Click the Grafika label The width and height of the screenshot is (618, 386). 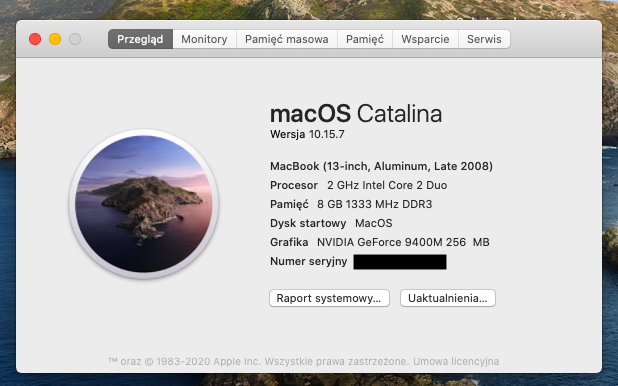(289, 242)
